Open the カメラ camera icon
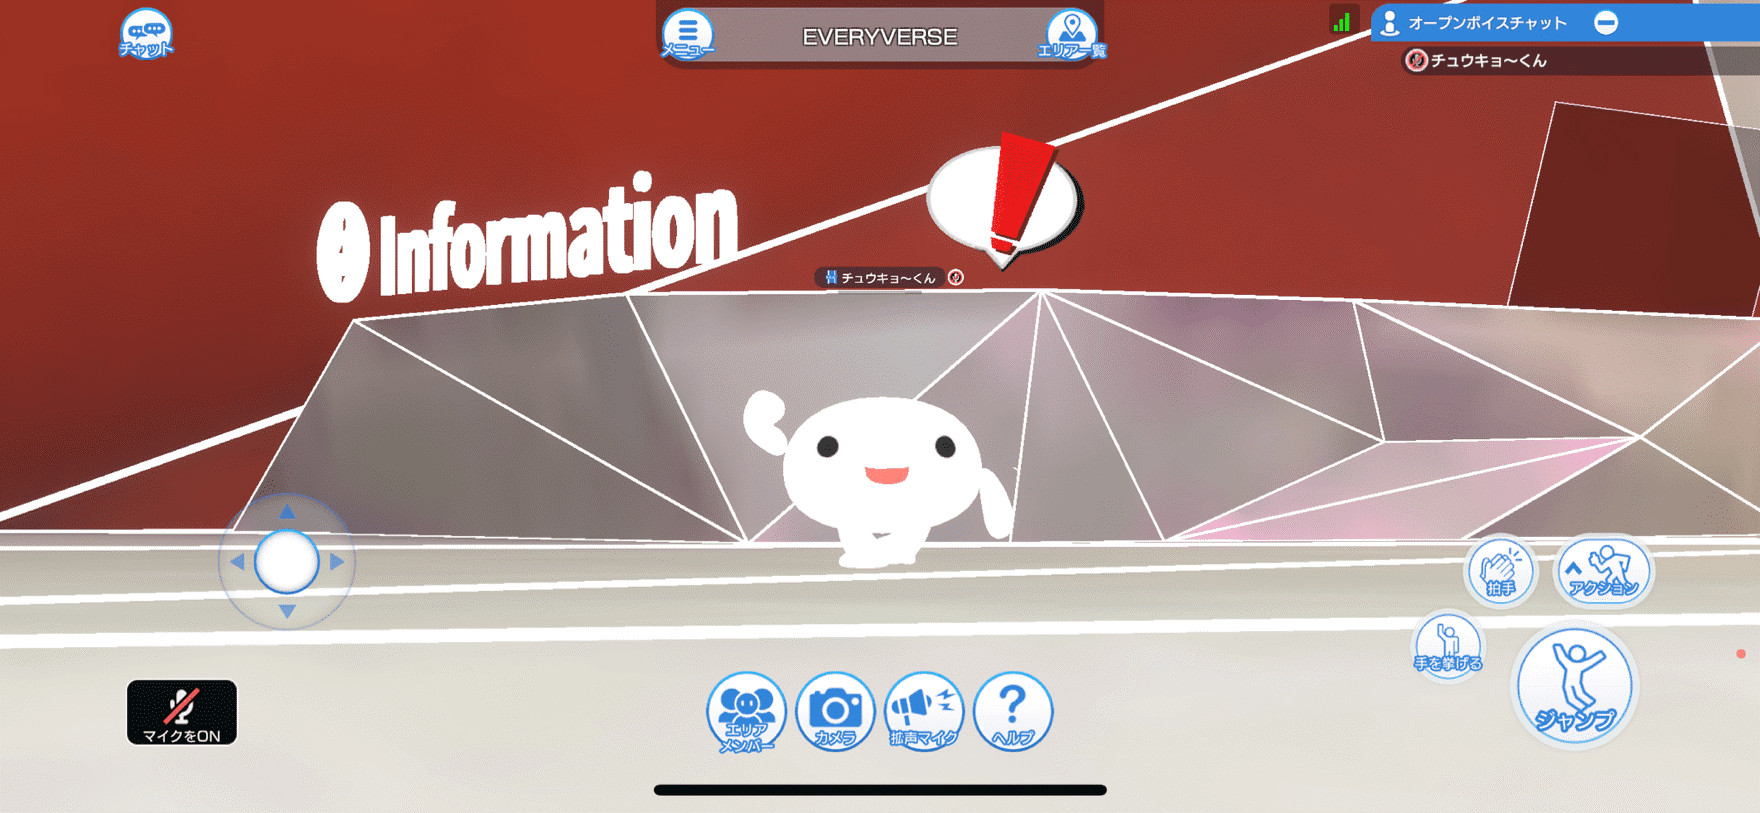This screenshot has height=813, width=1760. coord(835,712)
